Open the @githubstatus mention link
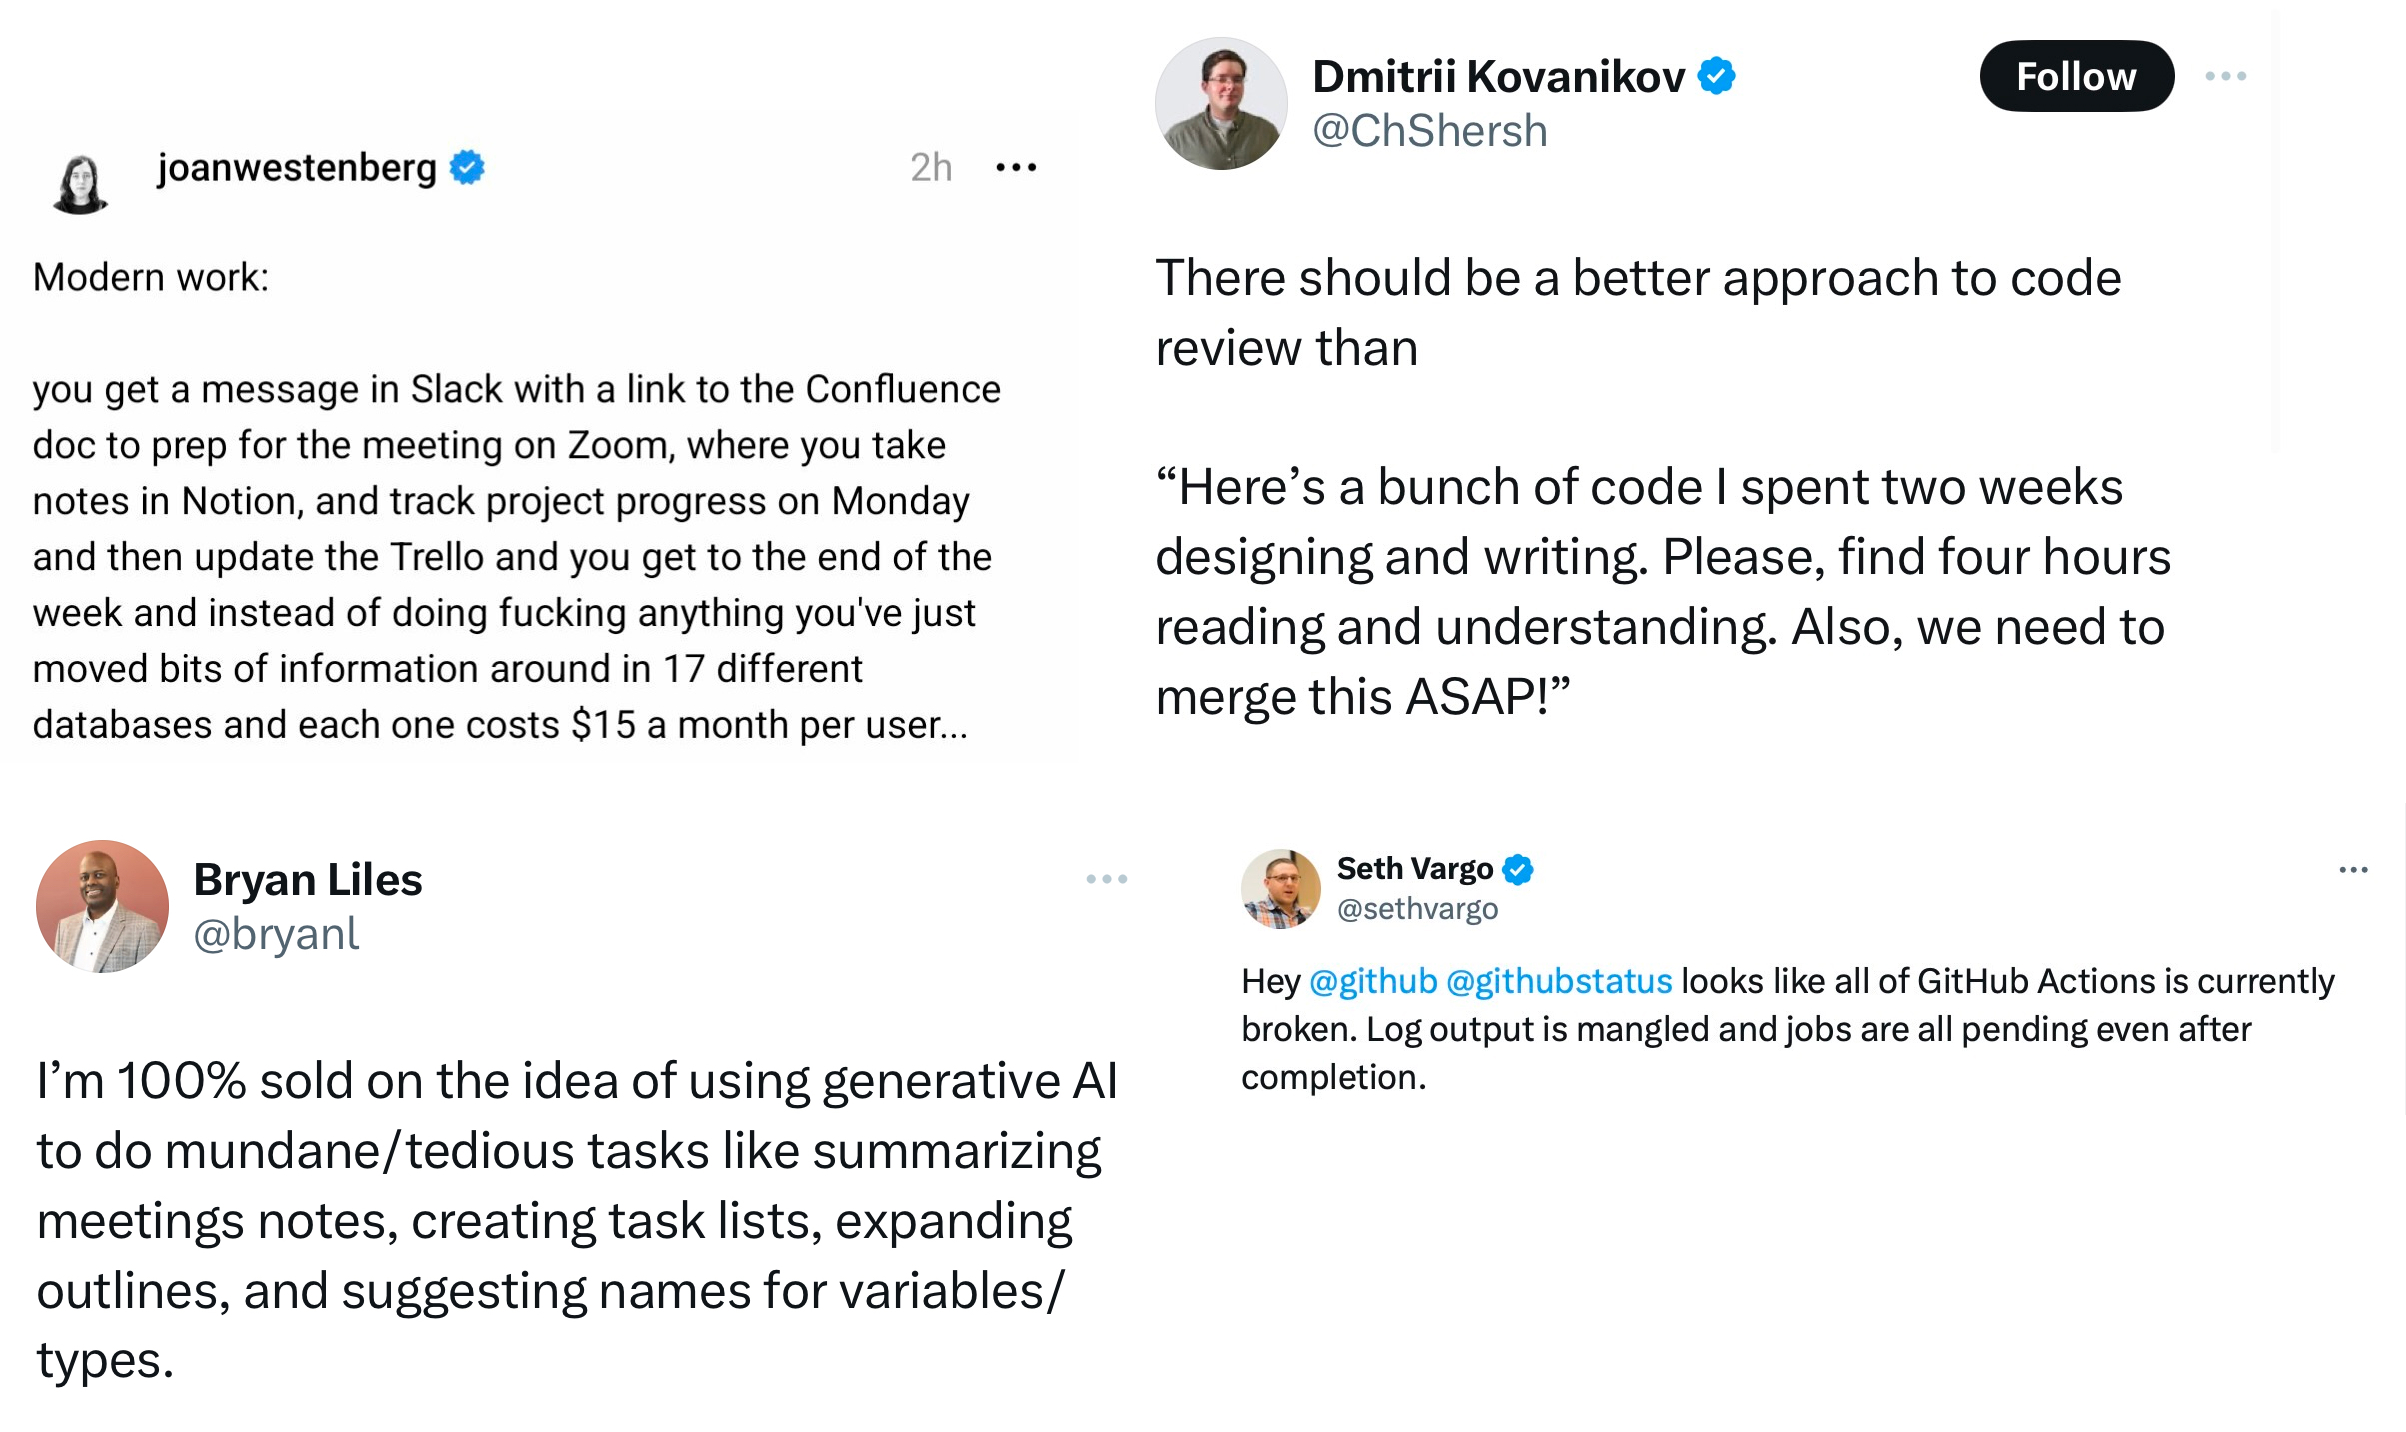The image size is (2406, 1432). tap(1559, 981)
